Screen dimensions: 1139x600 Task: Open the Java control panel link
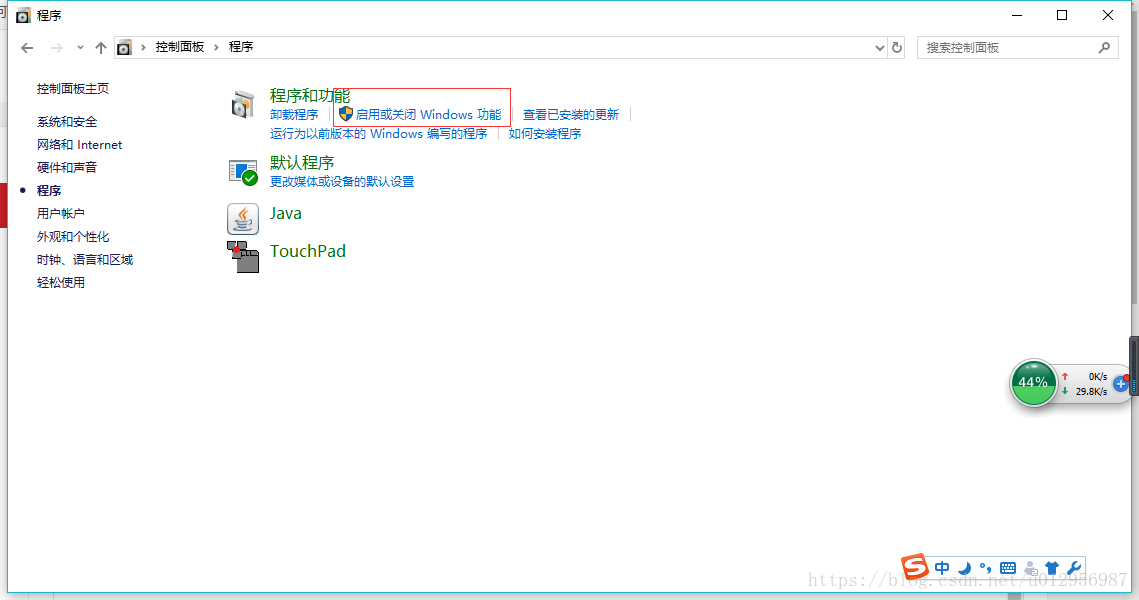pos(285,213)
